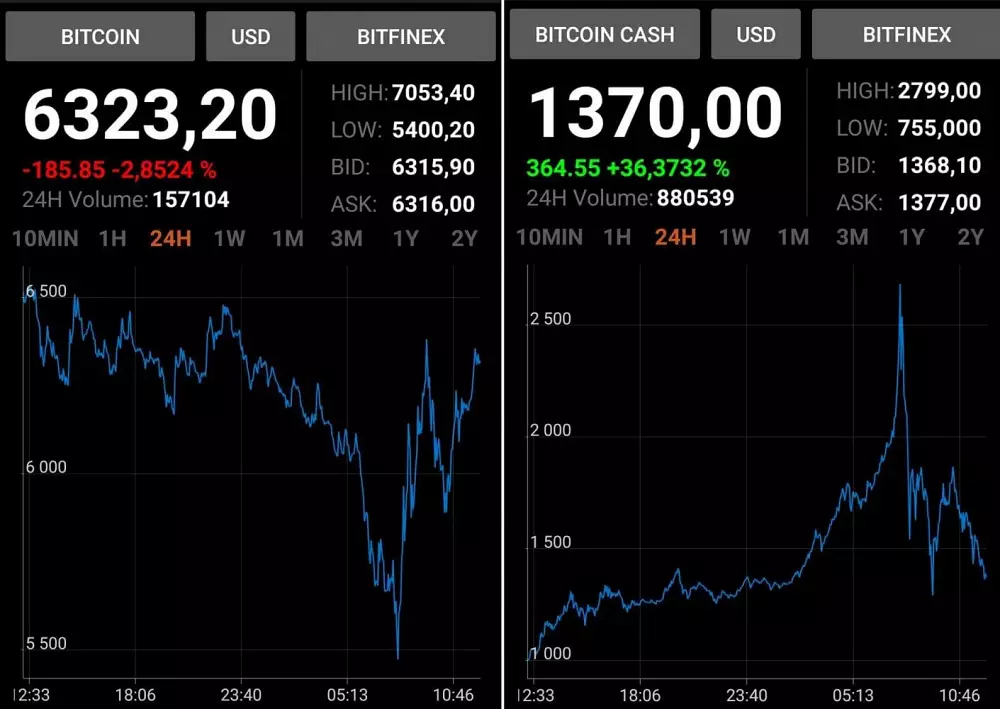The width and height of the screenshot is (1000, 709).
Task: Click the Bitcoin price 6323,20 display
Action: click(152, 113)
